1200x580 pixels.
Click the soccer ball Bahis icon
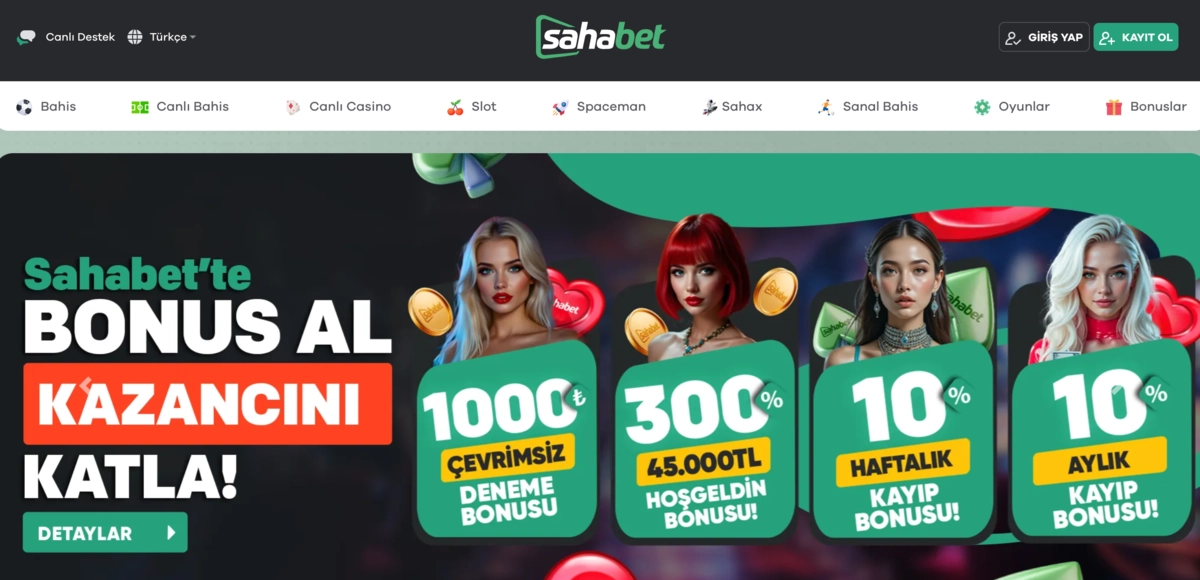click(24, 107)
